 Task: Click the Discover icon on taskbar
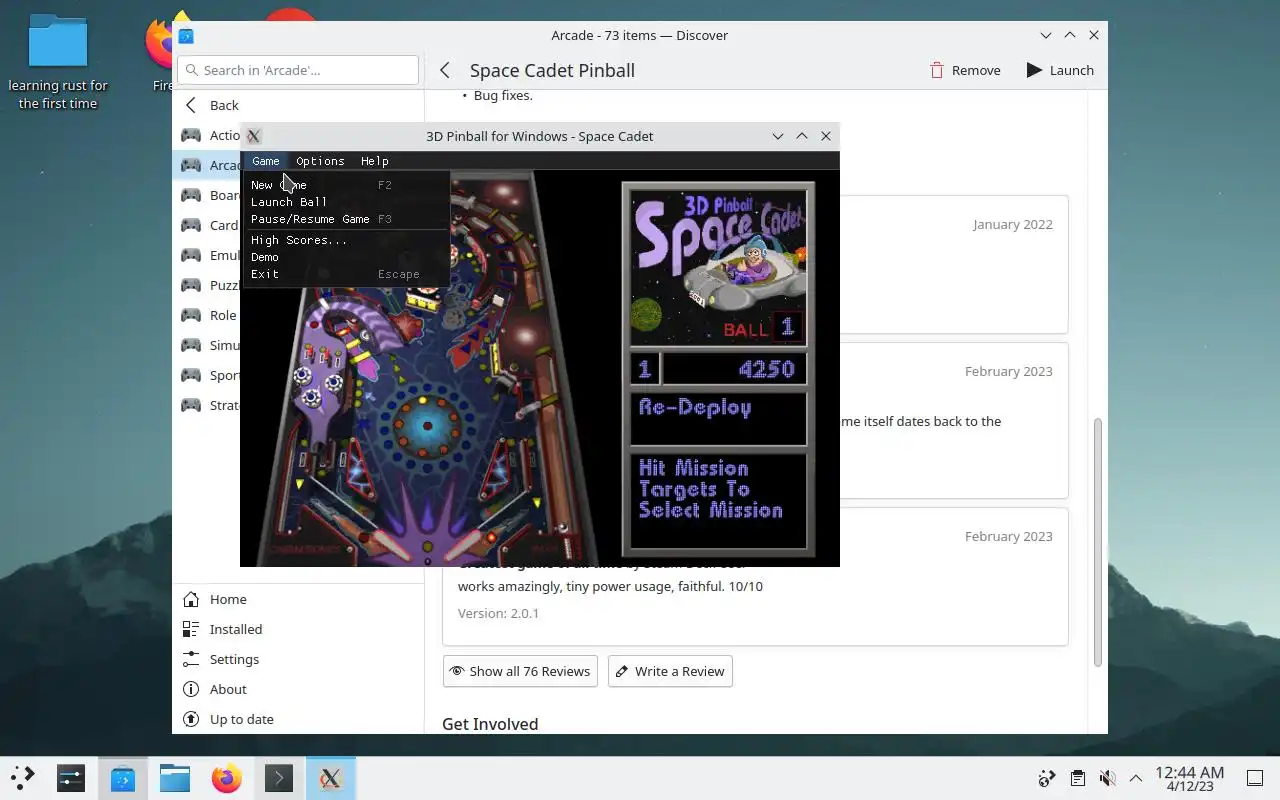coord(123,778)
